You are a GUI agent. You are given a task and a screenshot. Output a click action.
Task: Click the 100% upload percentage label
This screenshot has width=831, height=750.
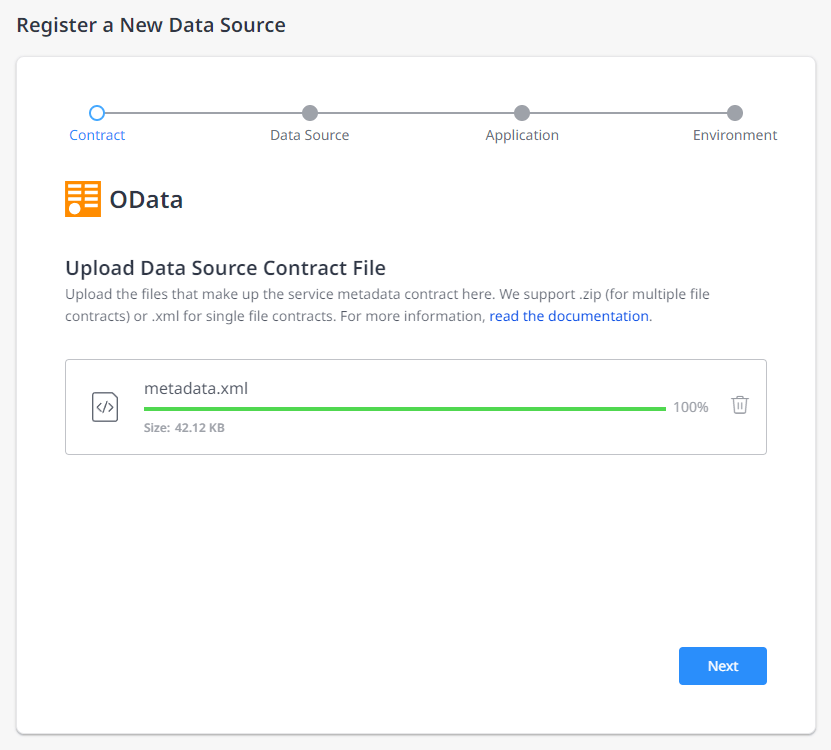pyautogui.click(x=690, y=407)
